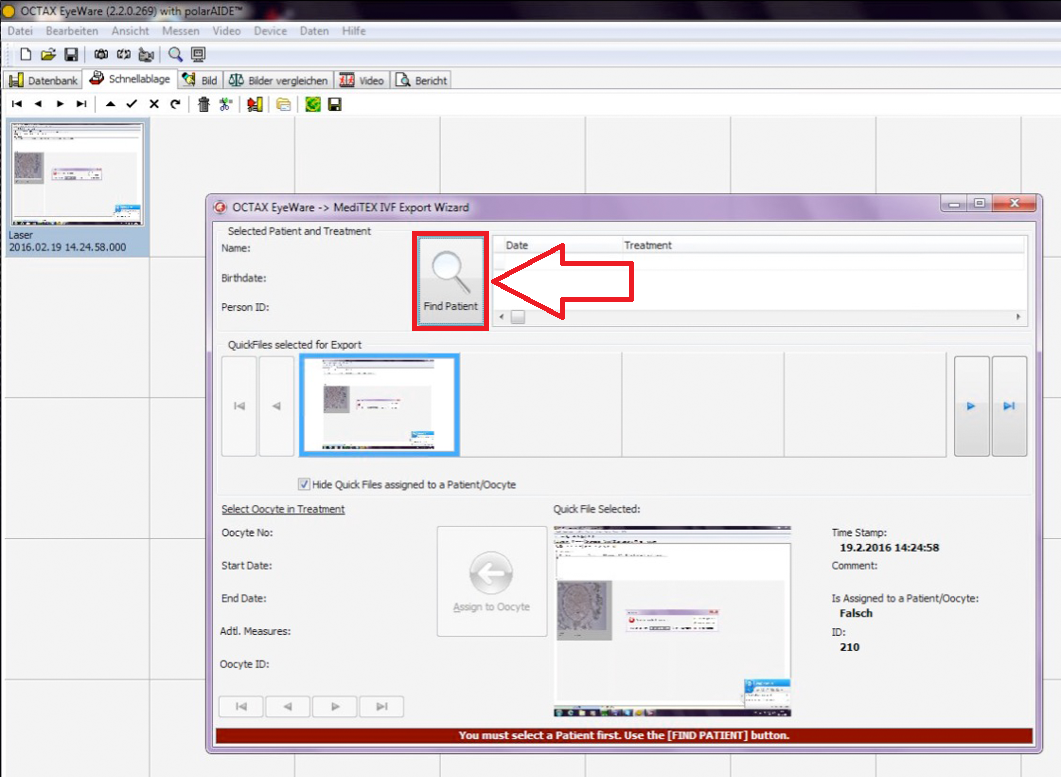
Task: Open the Datei menu
Action: click(20, 30)
